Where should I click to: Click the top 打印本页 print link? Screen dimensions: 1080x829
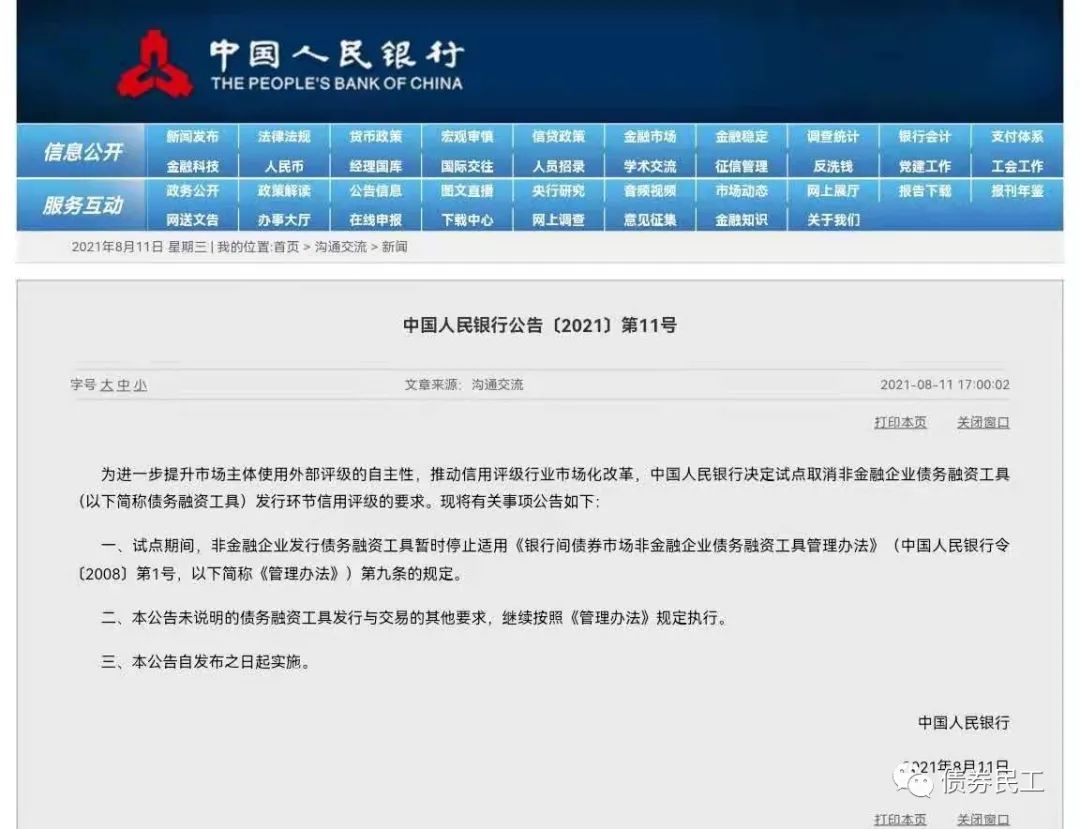click(900, 423)
